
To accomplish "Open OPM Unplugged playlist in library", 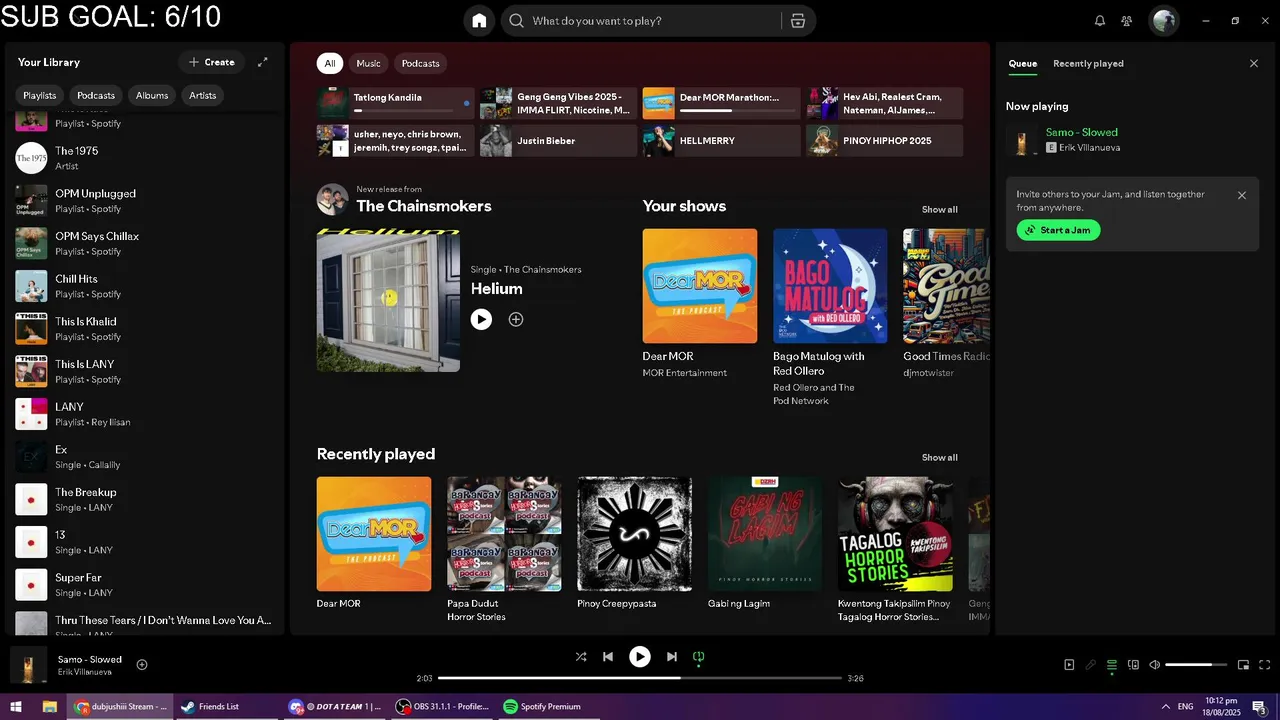I will pyautogui.click(x=145, y=201).
